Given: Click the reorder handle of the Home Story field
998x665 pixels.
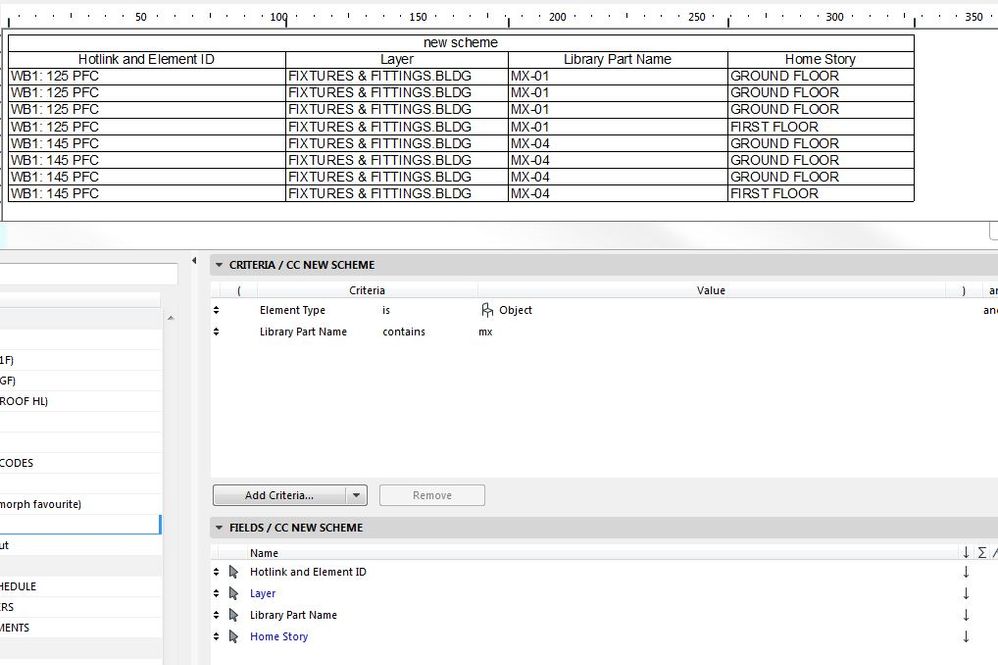Looking at the screenshot, I should [216, 637].
